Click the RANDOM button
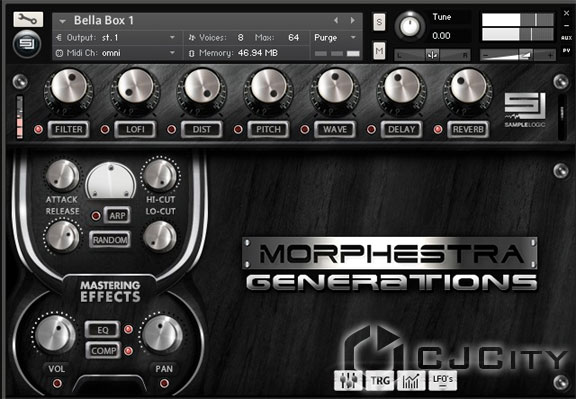 point(110,240)
